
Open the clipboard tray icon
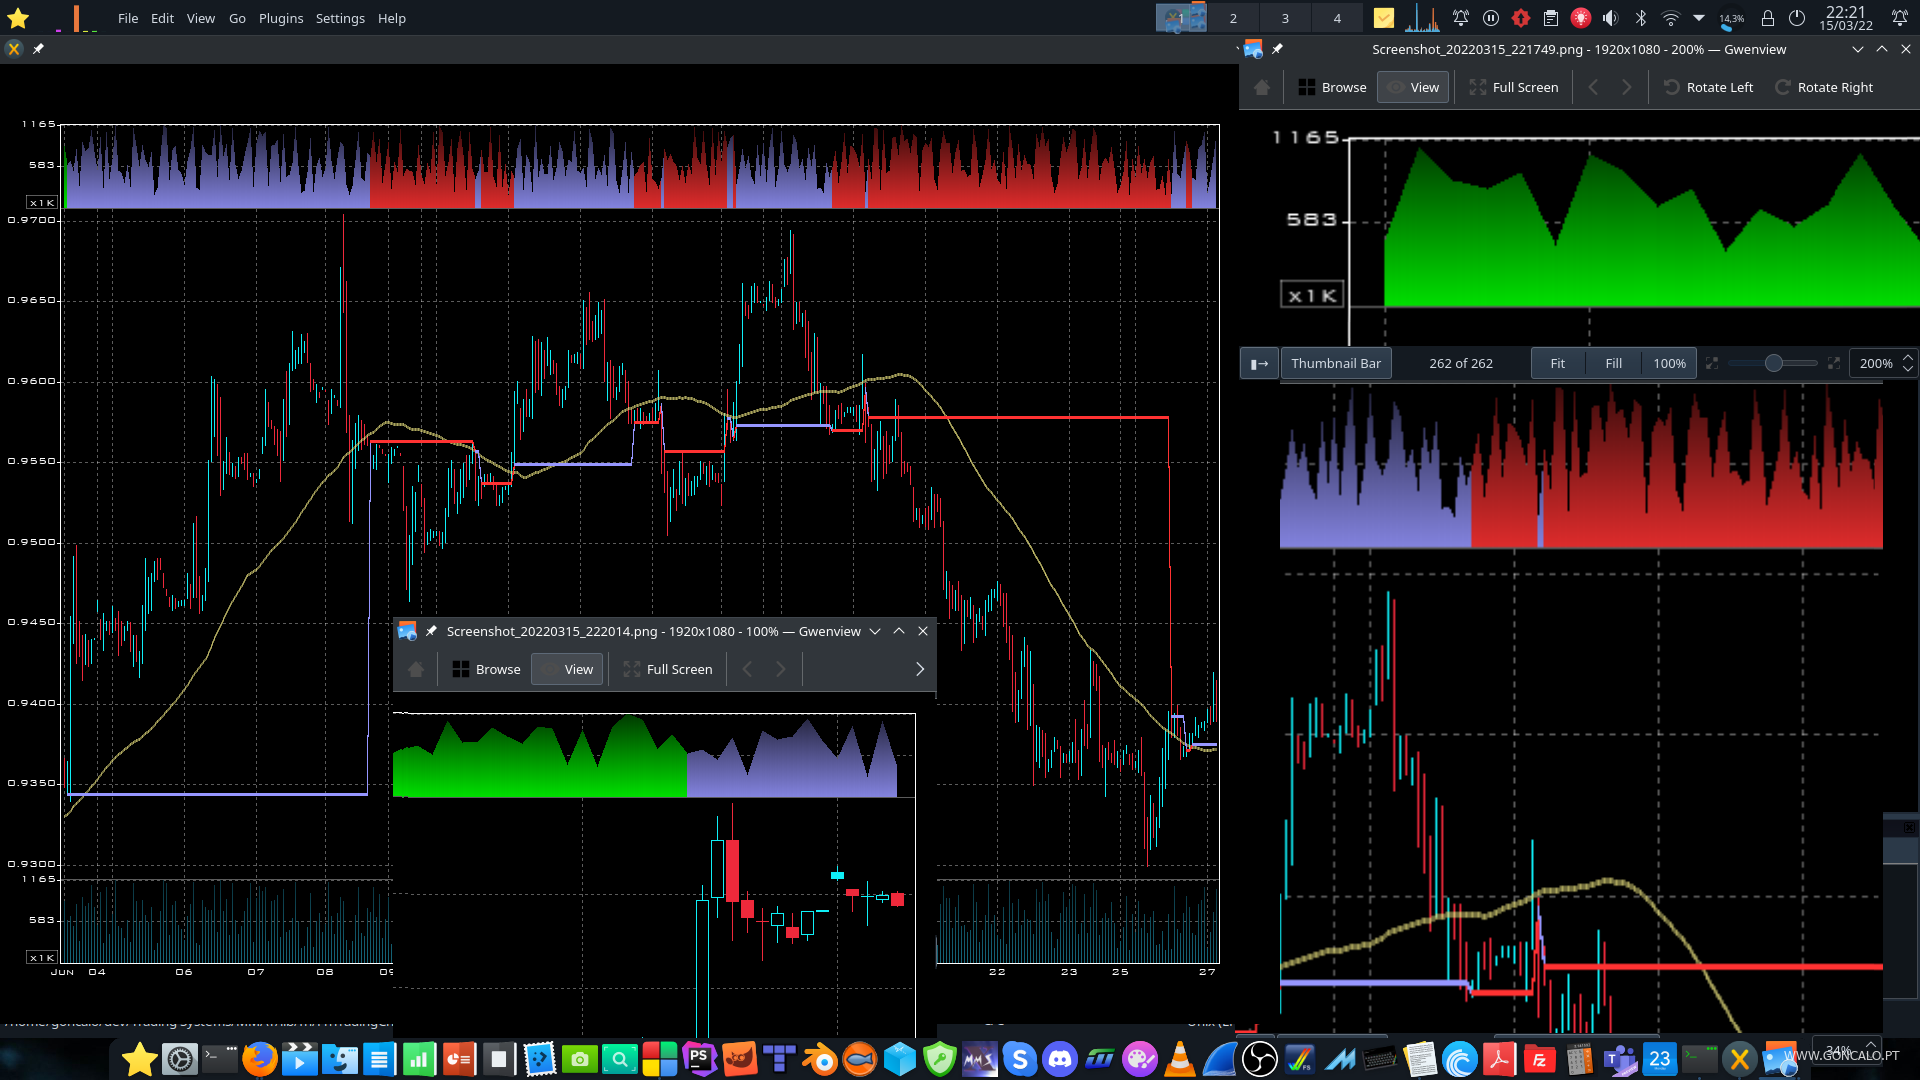pos(1551,18)
